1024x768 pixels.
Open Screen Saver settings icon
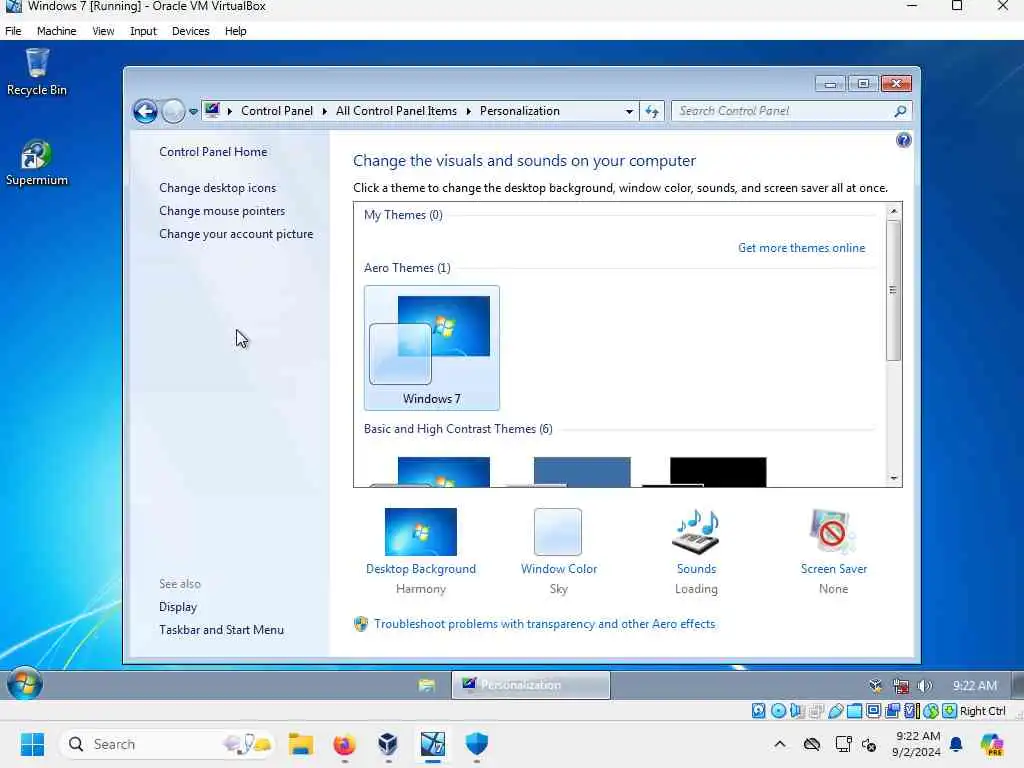click(x=832, y=532)
